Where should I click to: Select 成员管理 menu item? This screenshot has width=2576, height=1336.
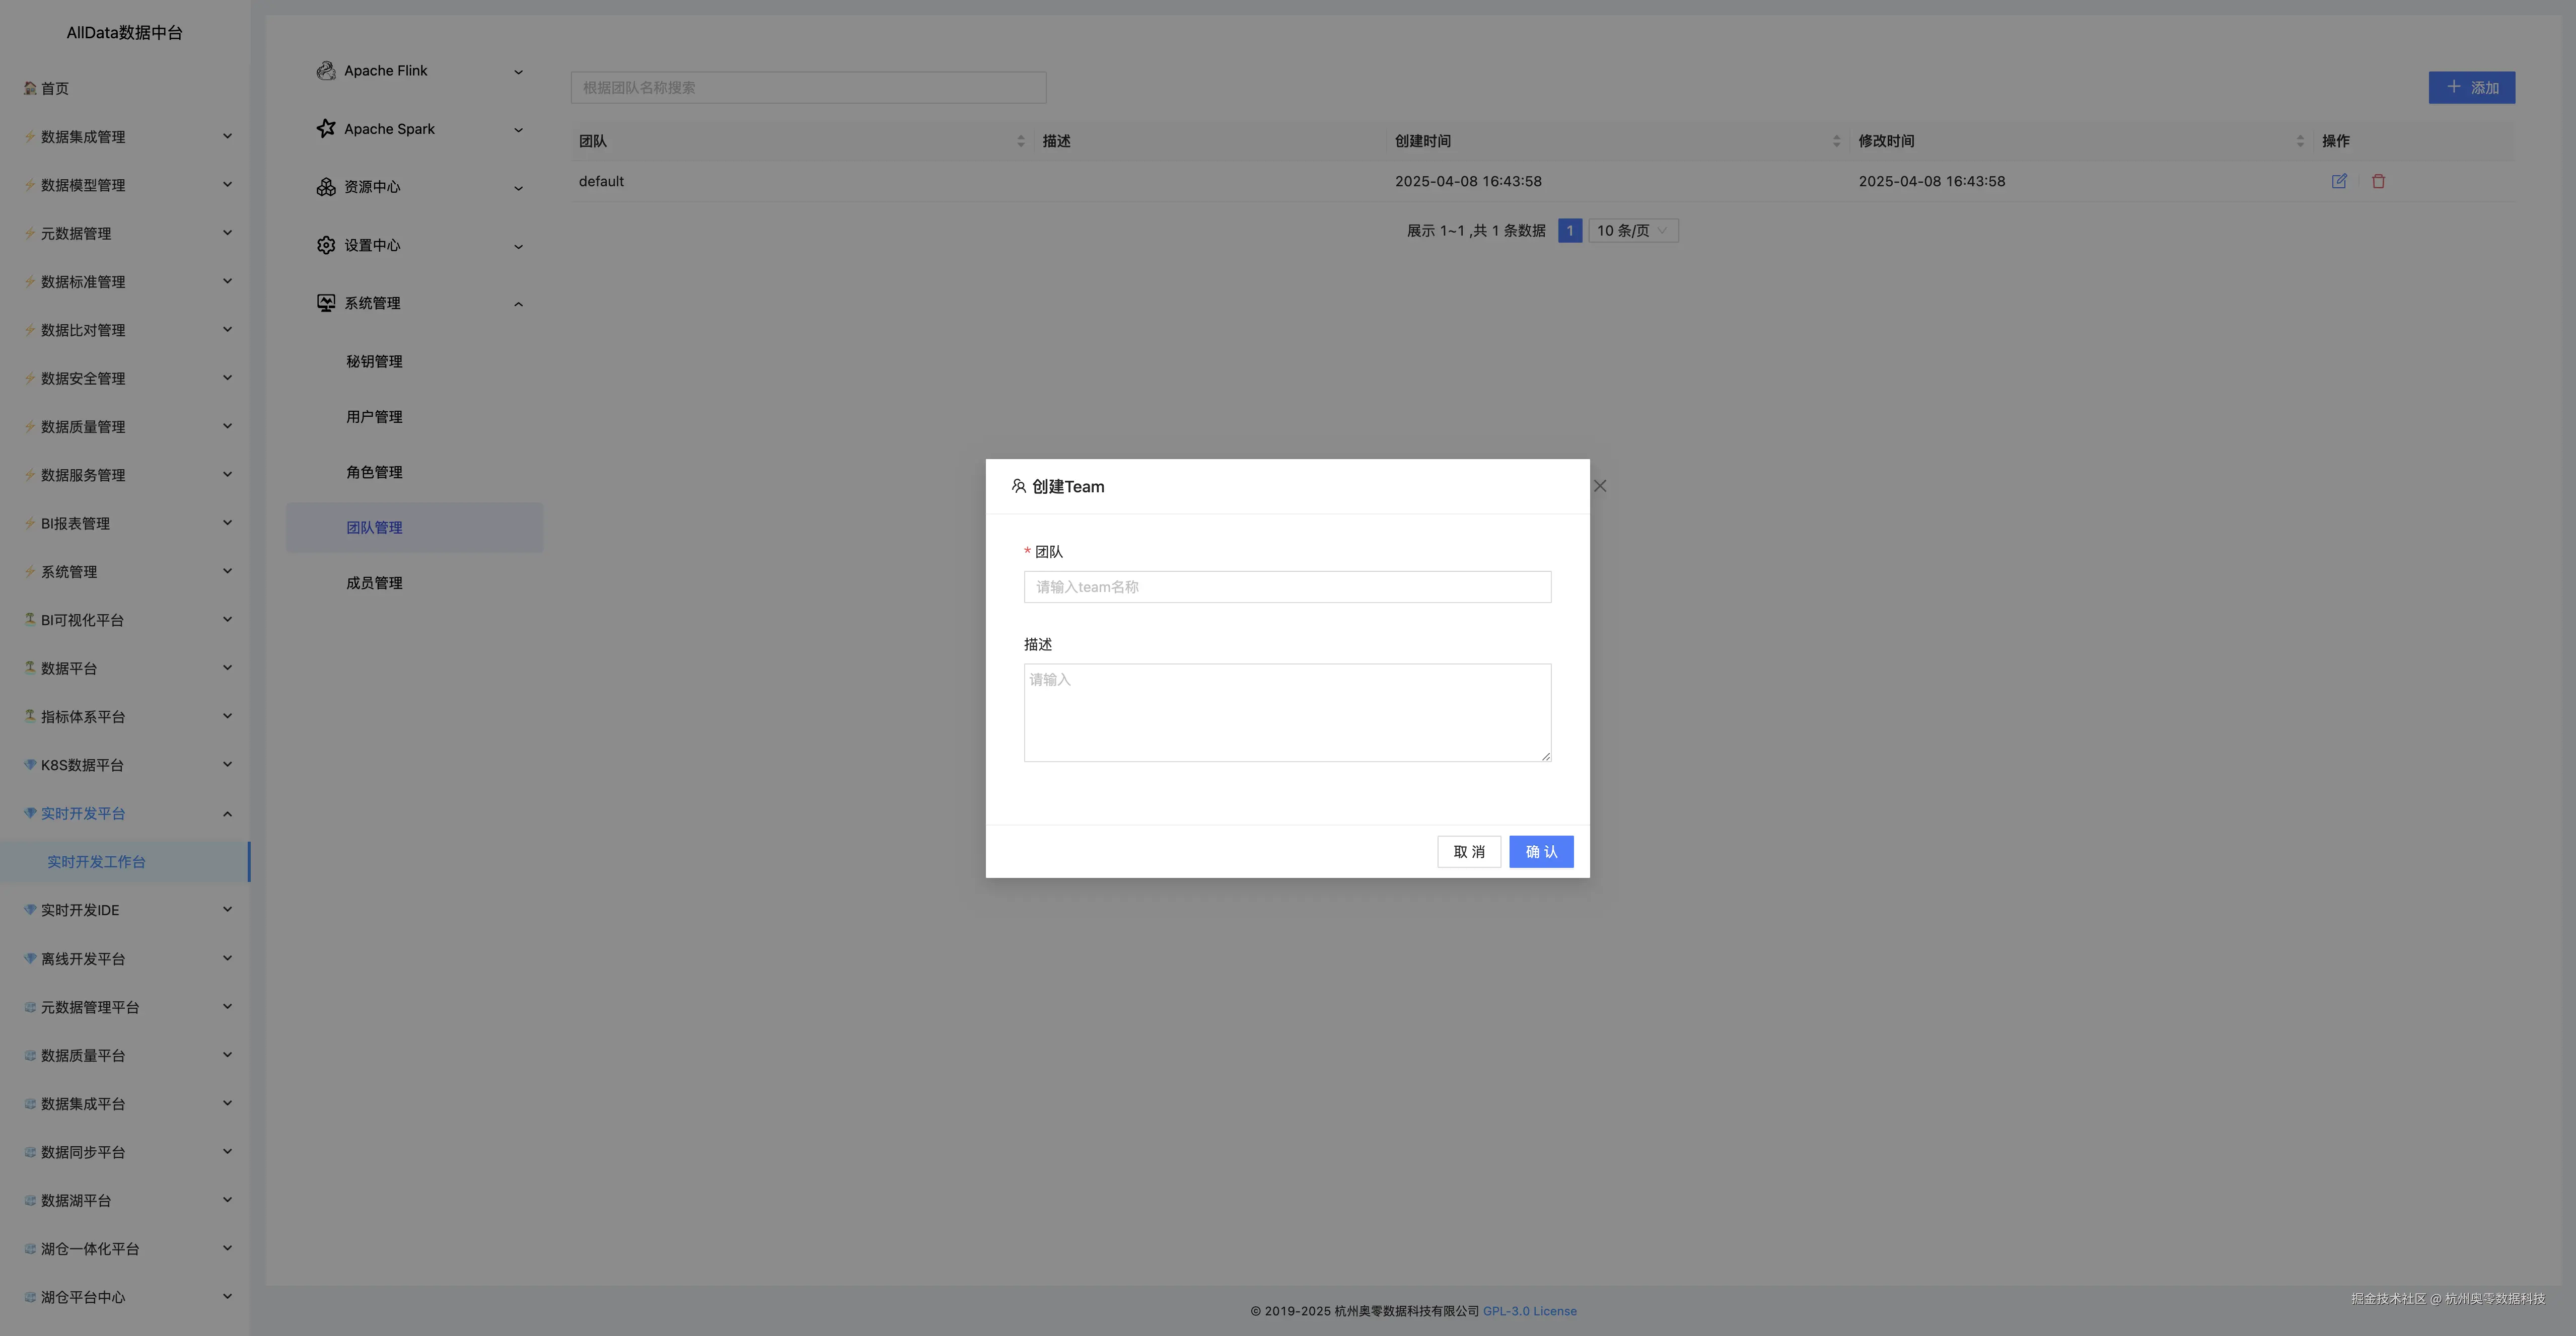coord(374,583)
